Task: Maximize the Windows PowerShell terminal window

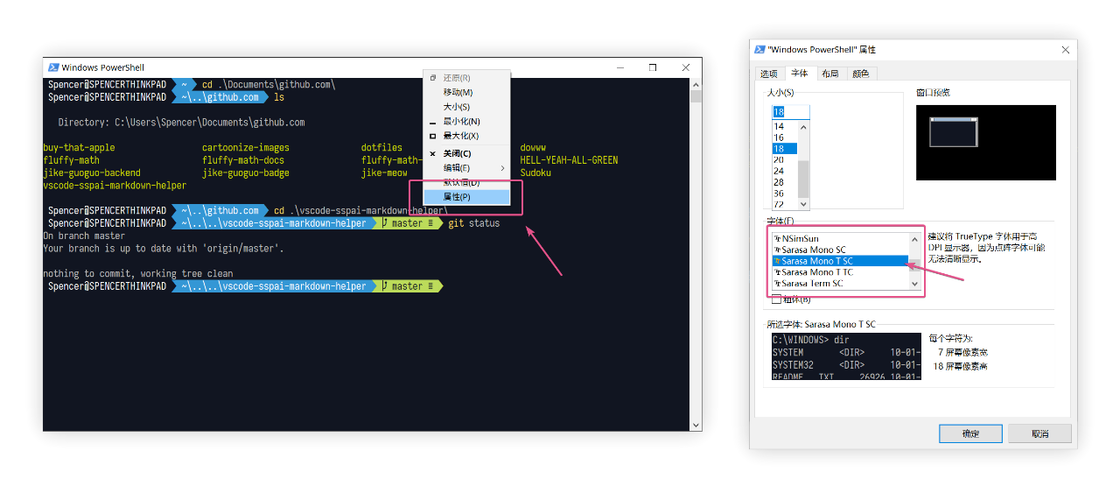Action: (652, 67)
